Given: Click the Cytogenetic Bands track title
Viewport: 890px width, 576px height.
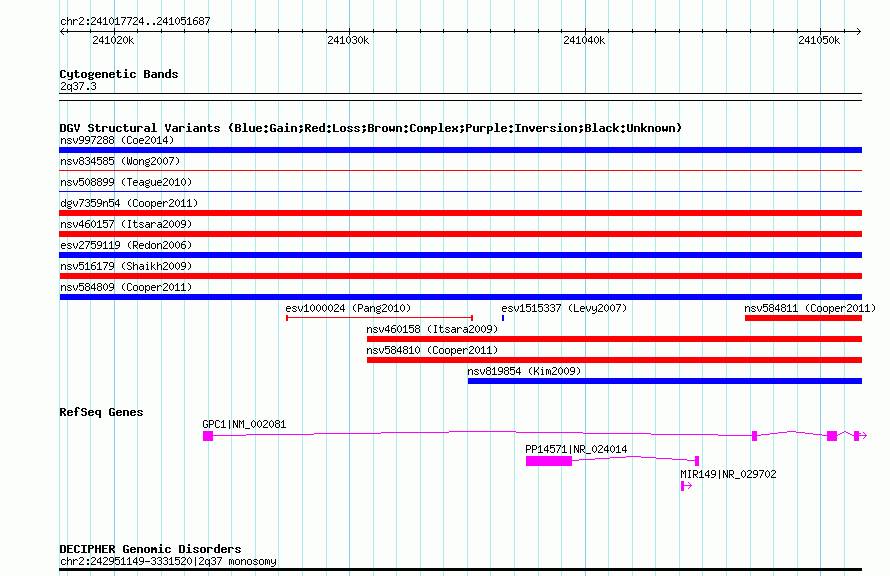Looking at the screenshot, I should (119, 74).
